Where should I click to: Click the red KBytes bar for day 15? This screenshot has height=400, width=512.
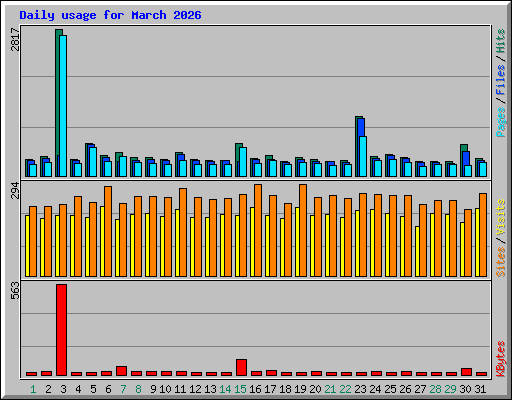click(x=242, y=367)
